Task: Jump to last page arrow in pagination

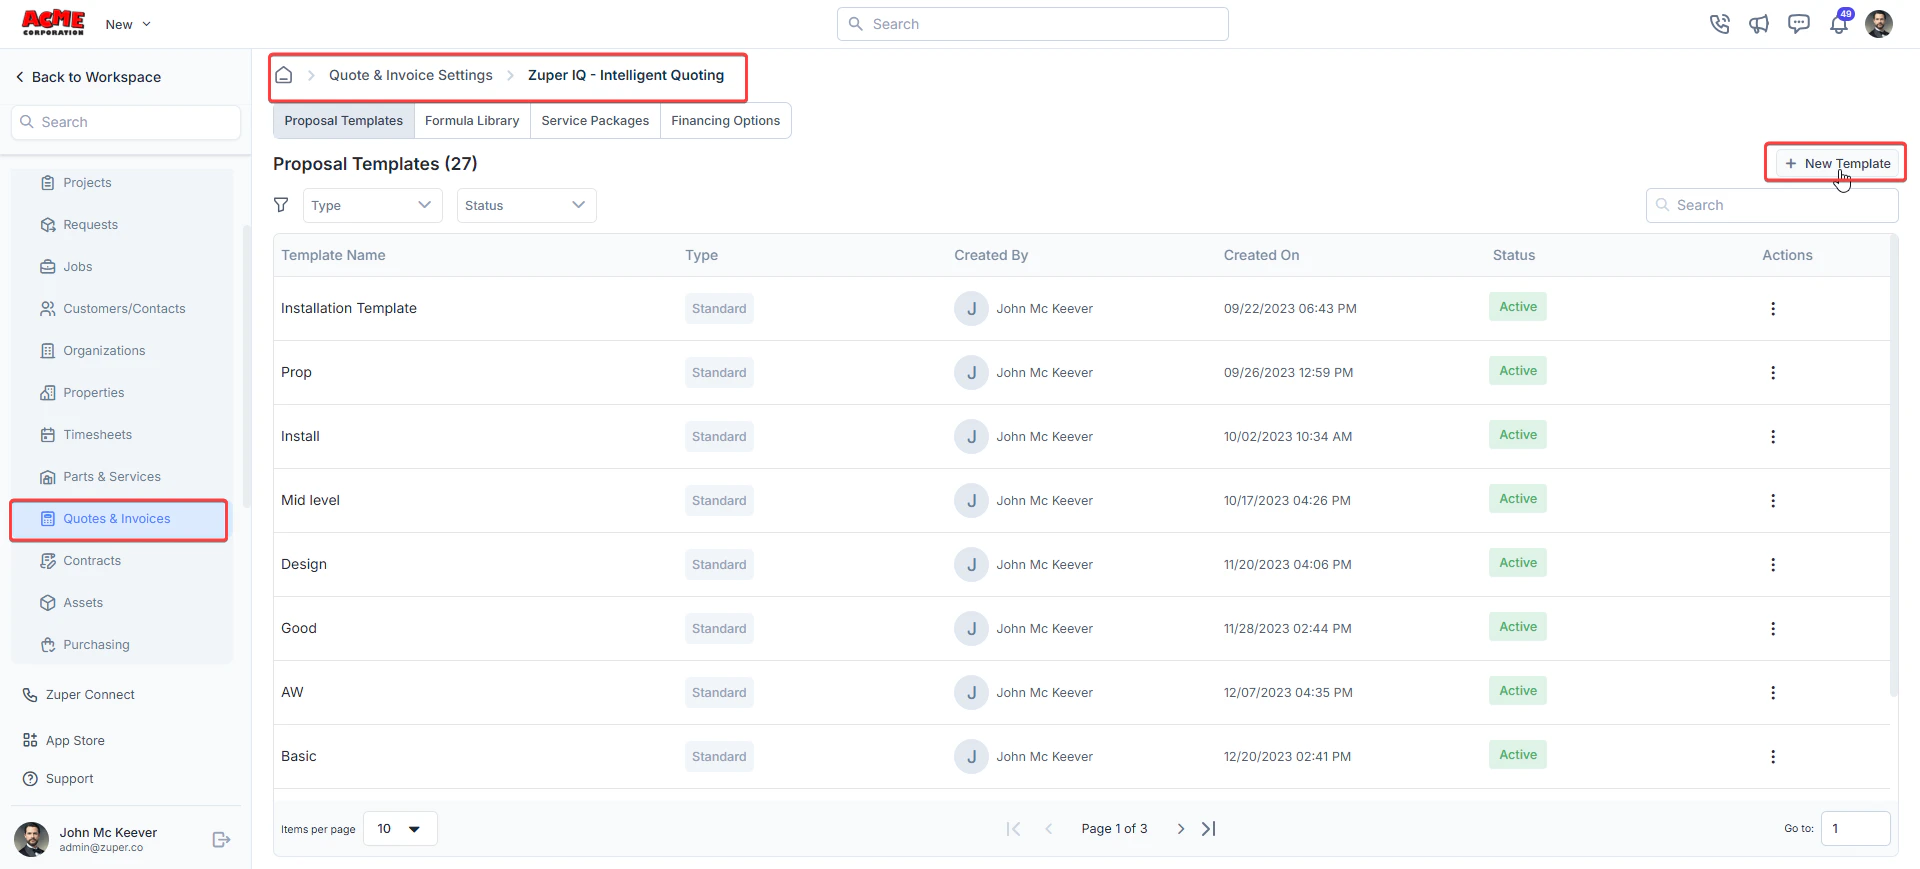Action: [x=1209, y=829]
